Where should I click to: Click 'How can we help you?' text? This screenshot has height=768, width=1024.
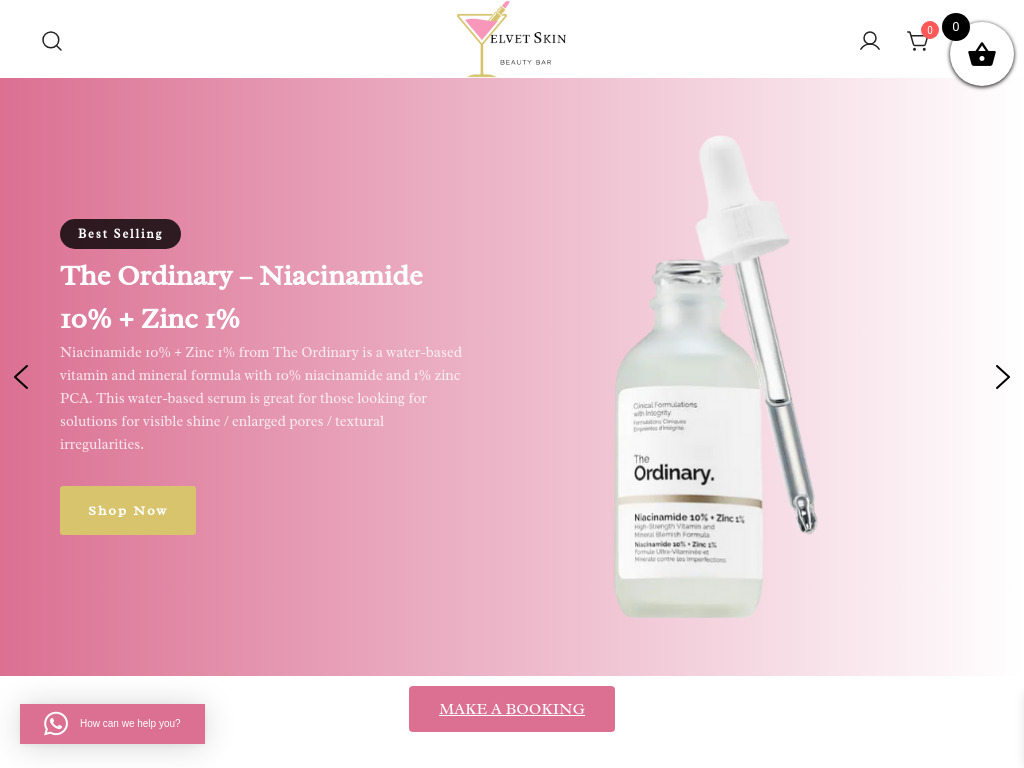(x=130, y=723)
